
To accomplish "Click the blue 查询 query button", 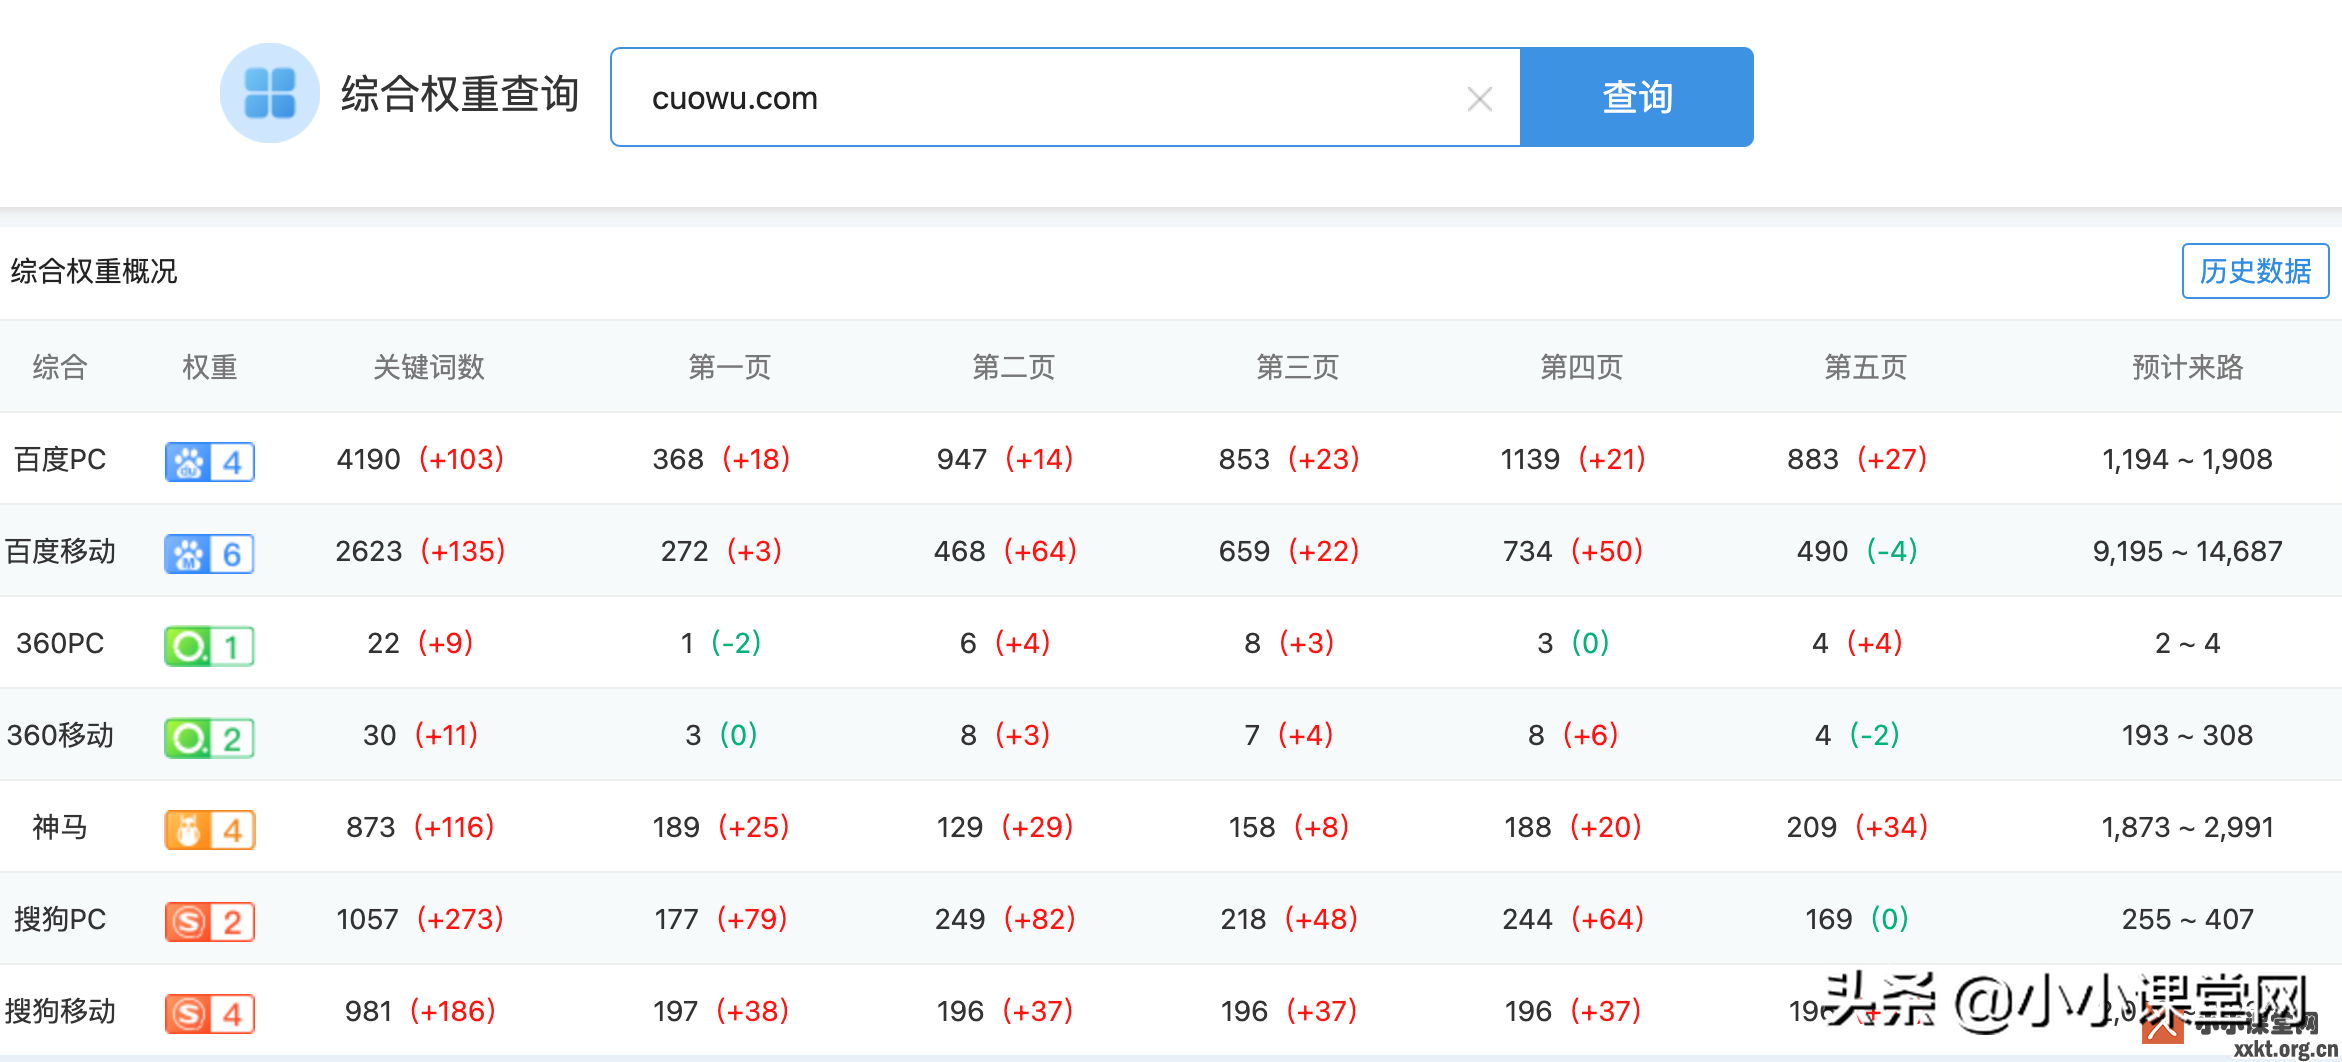I will [x=1637, y=97].
